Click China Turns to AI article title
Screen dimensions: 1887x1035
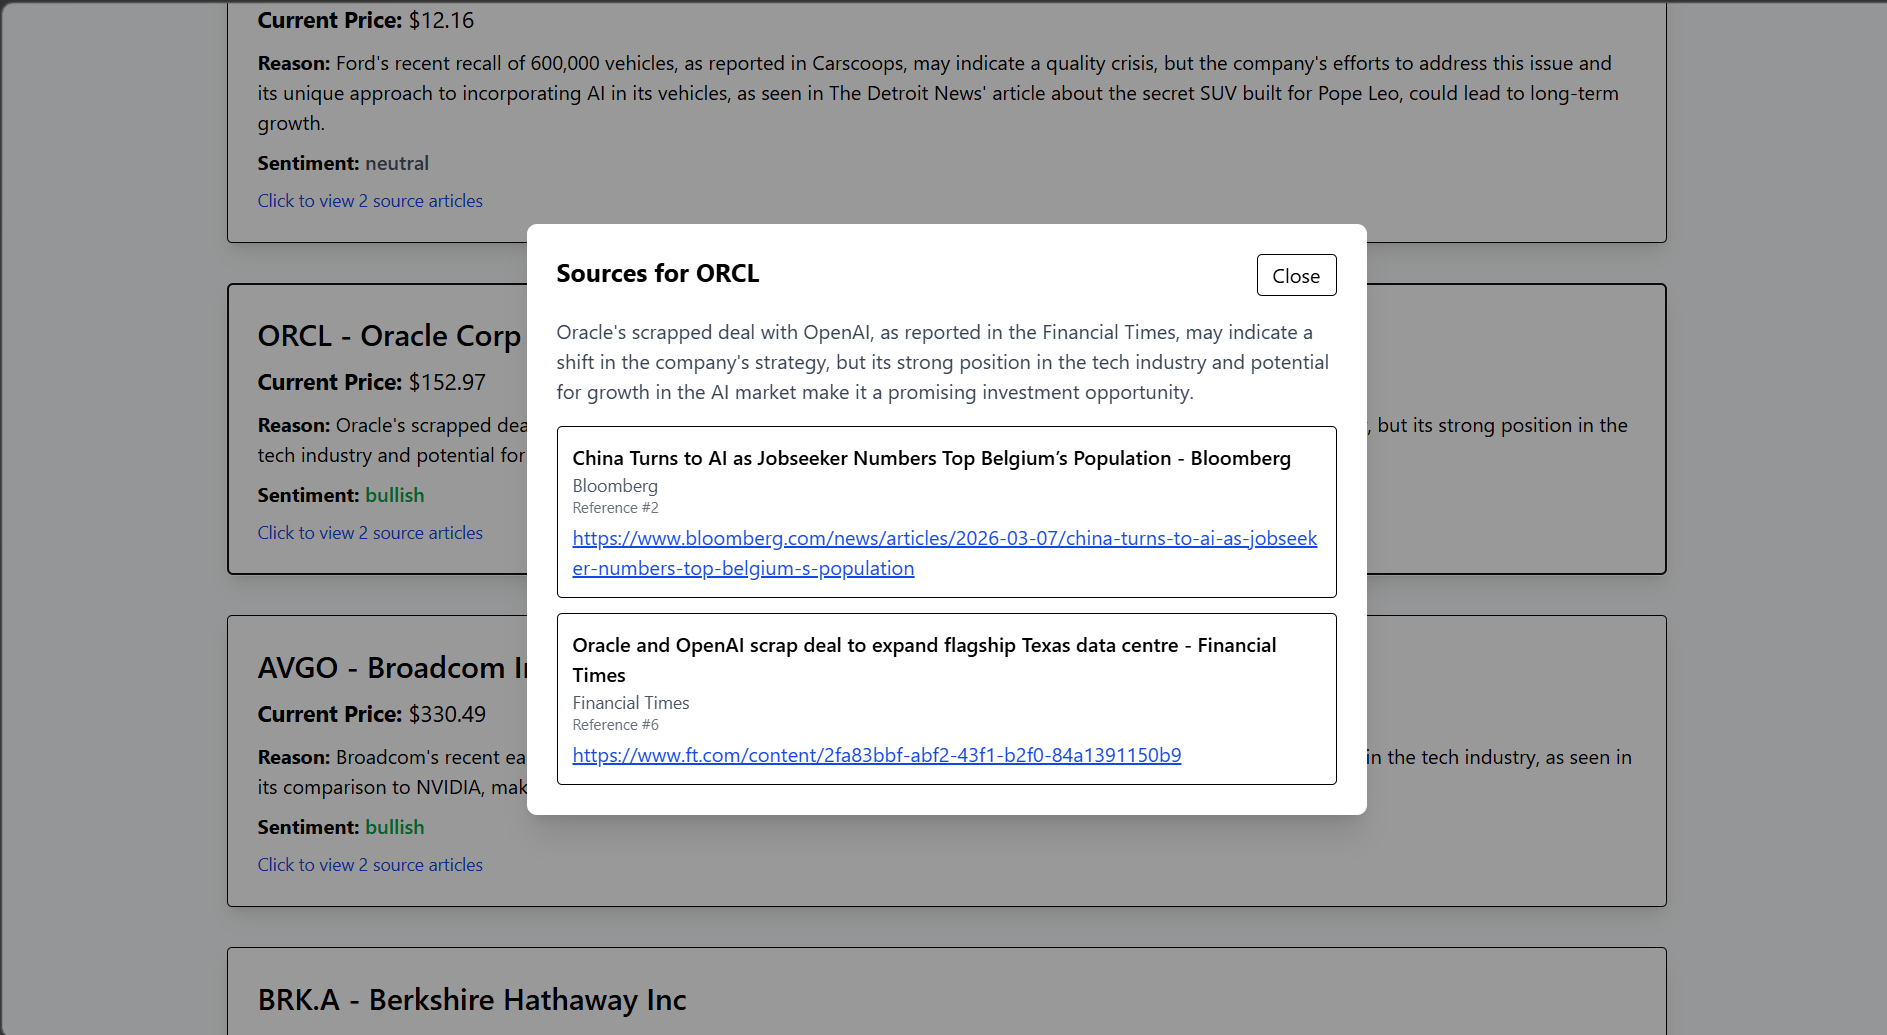[x=931, y=458]
